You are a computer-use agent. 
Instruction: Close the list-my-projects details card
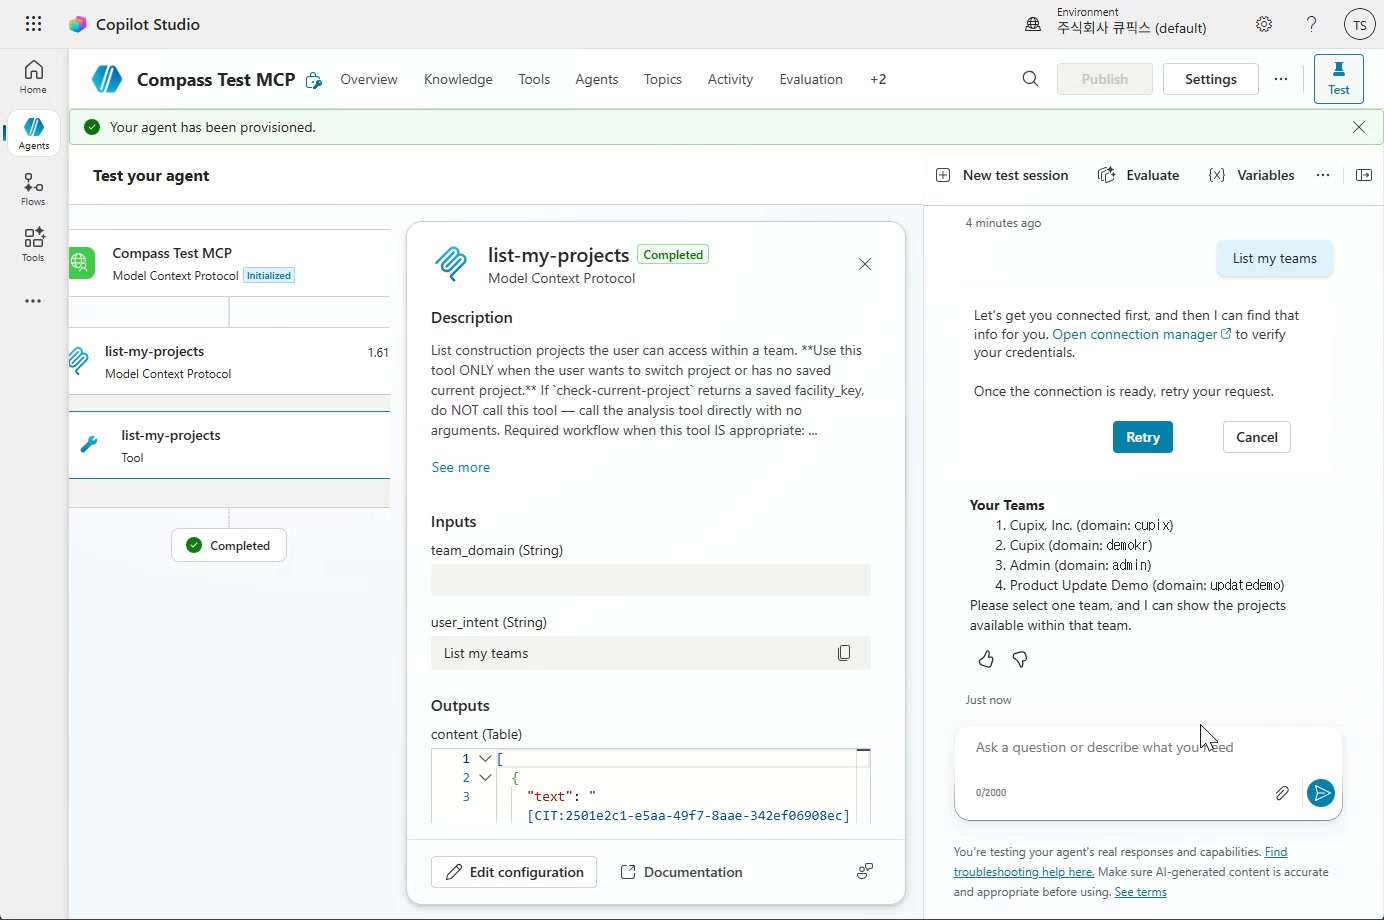[x=865, y=264]
